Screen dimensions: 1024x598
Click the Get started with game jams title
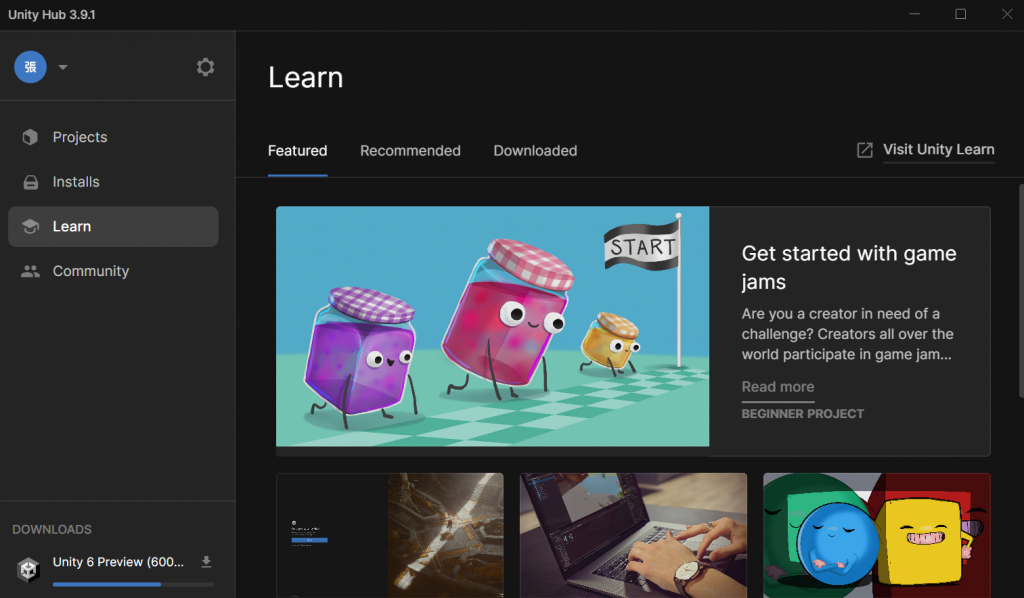point(848,267)
